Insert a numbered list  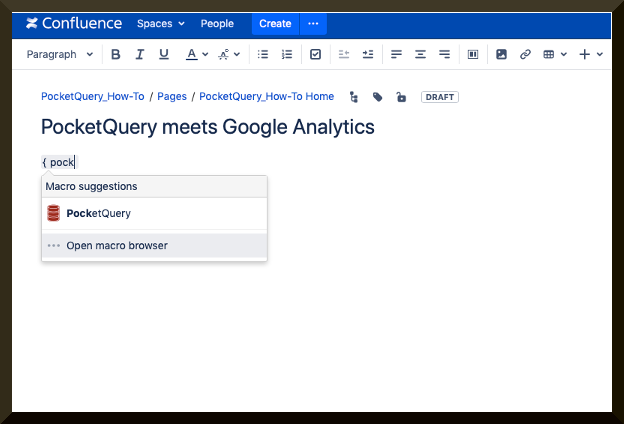pos(287,54)
